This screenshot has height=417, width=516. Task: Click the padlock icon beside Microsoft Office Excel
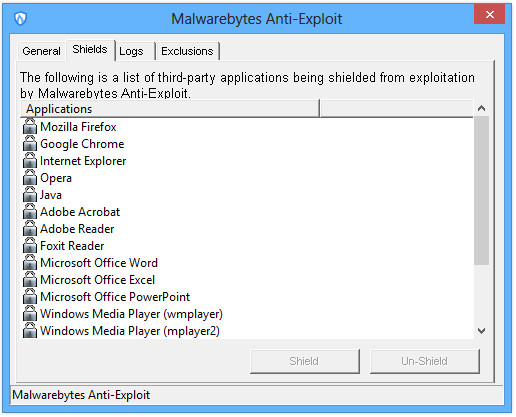(30, 280)
